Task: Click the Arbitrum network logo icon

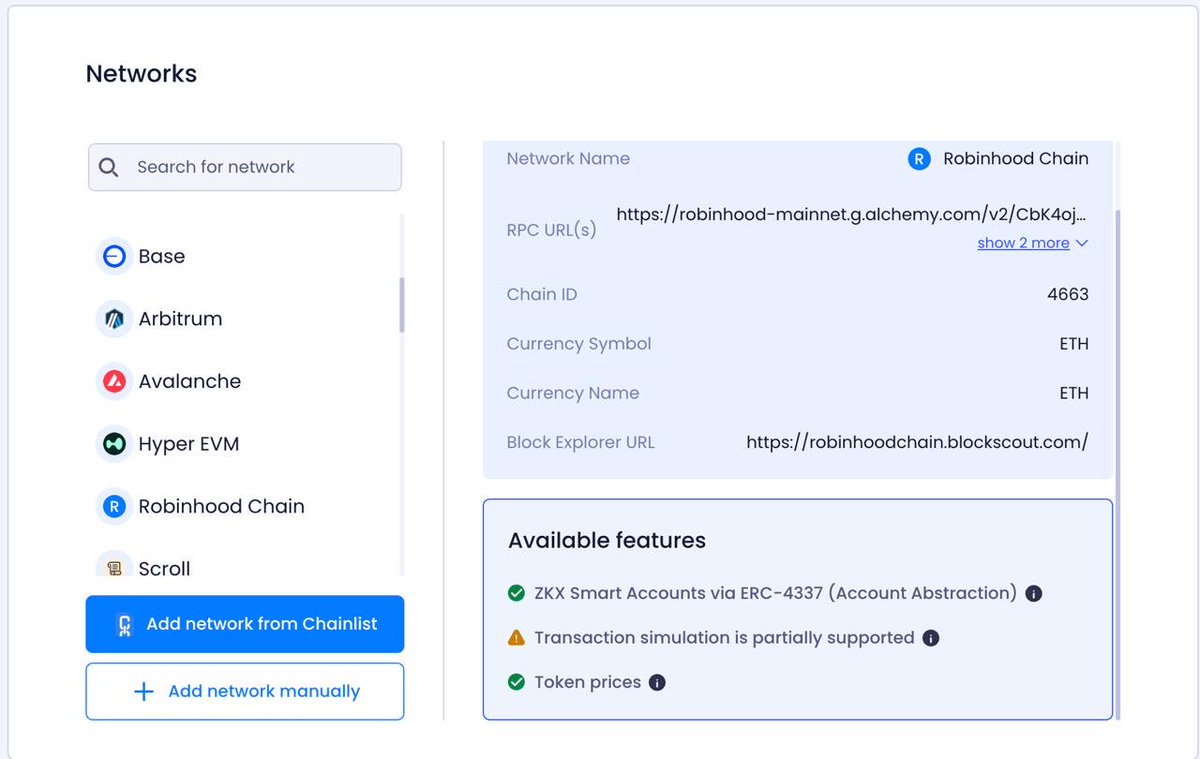Action: click(x=114, y=319)
